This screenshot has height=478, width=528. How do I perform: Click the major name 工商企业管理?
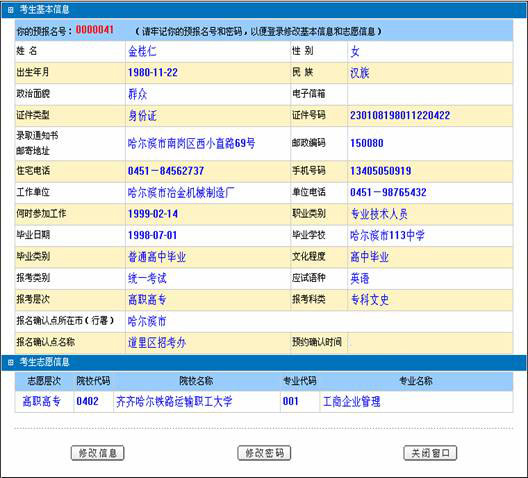point(352,401)
